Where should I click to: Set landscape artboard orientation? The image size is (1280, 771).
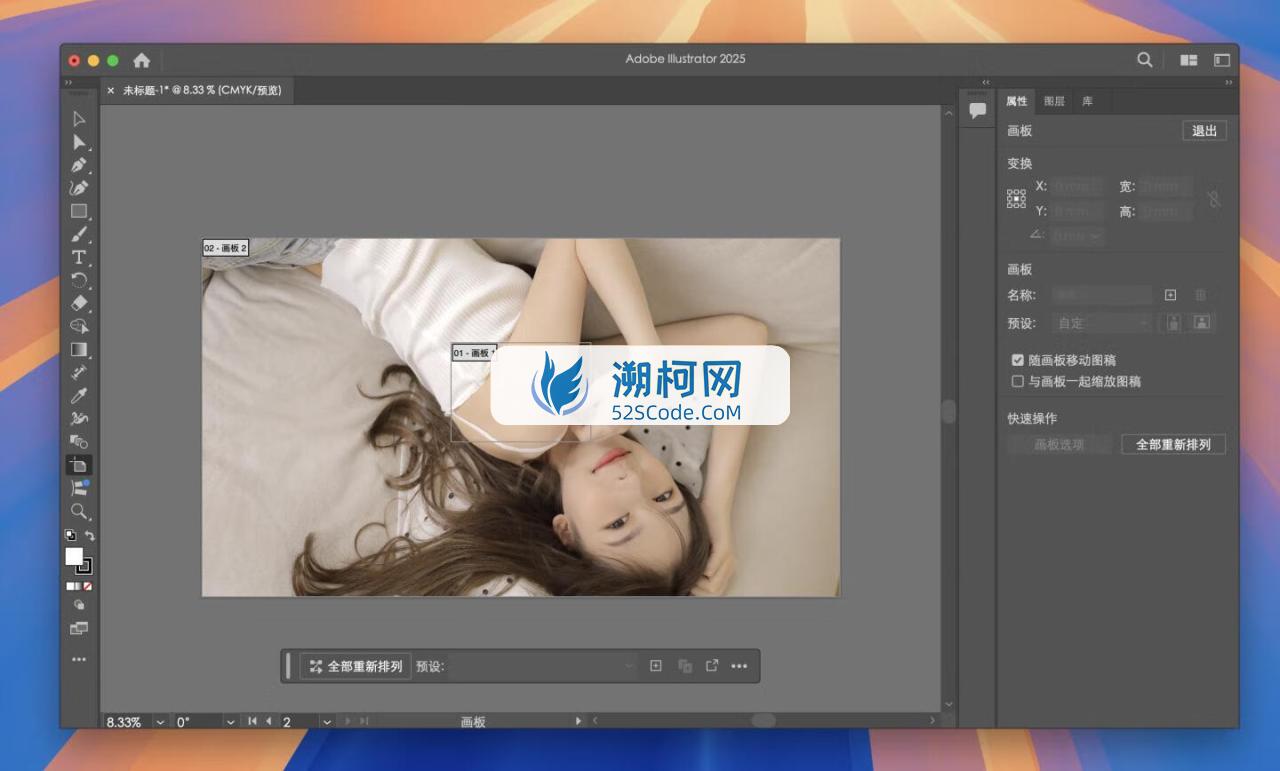[x=1202, y=323]
